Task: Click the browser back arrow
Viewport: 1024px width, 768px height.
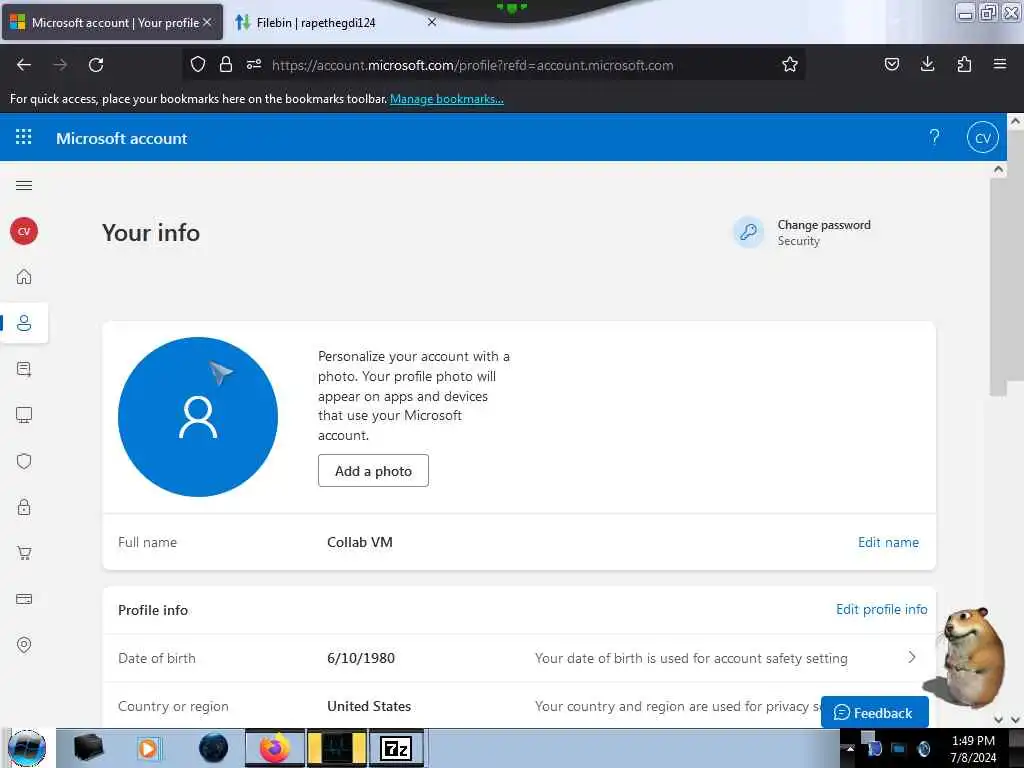Action: point(24,65)
